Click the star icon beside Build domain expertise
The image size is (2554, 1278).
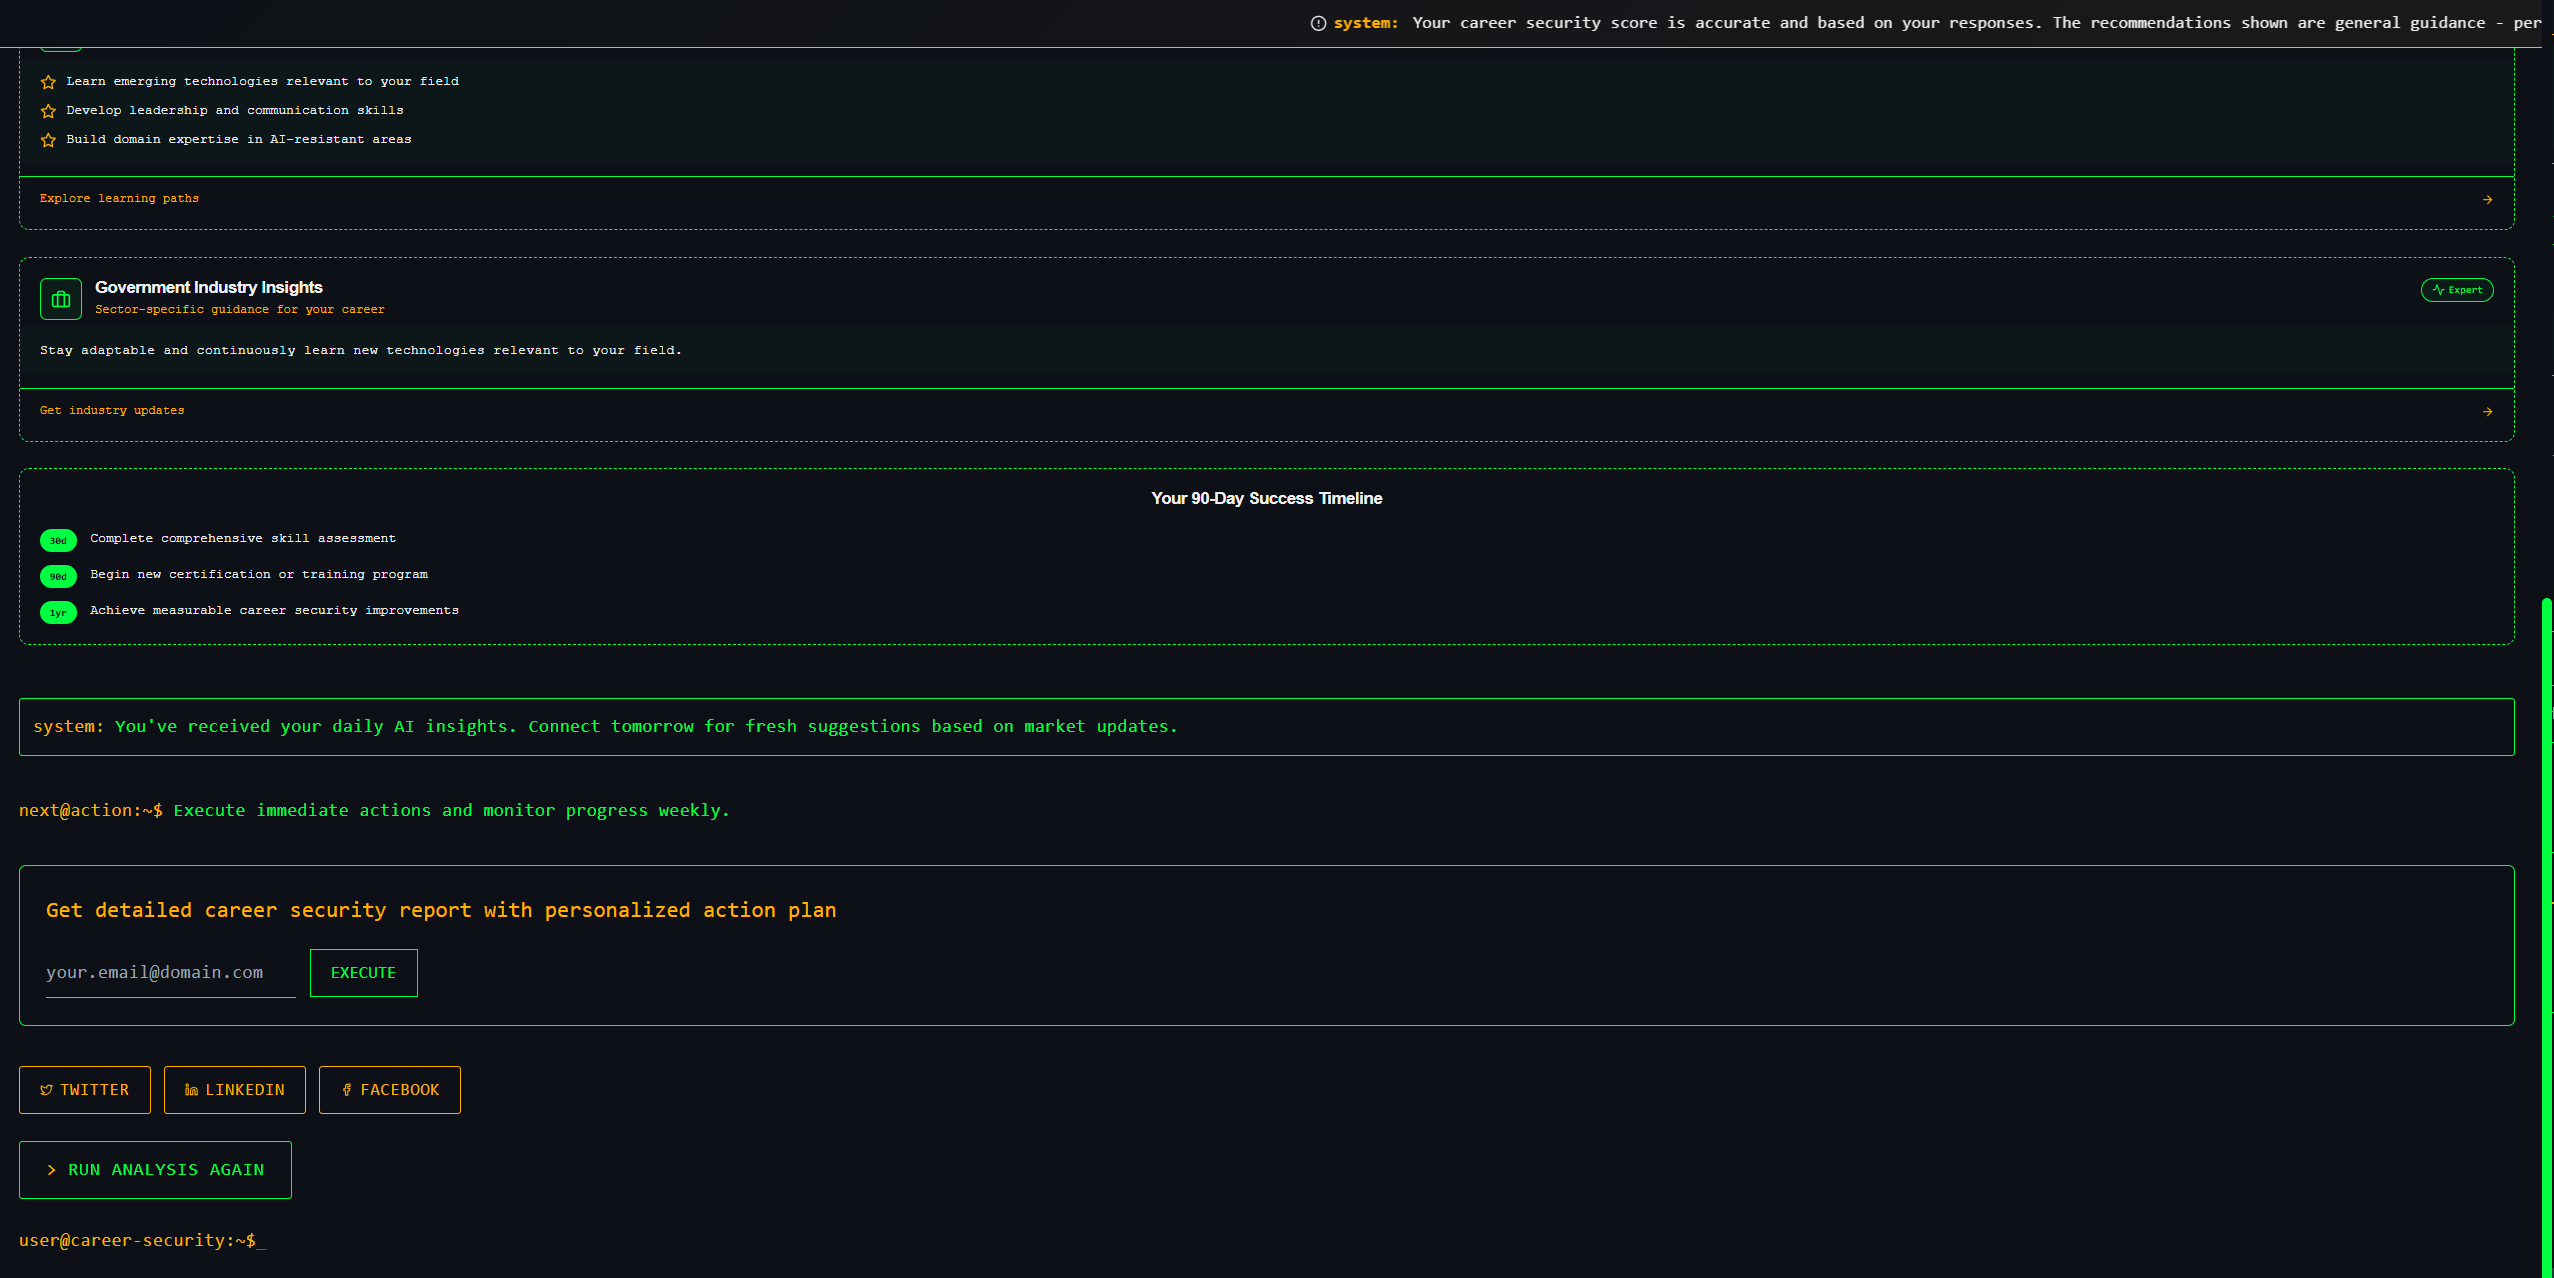coord(48,140)
